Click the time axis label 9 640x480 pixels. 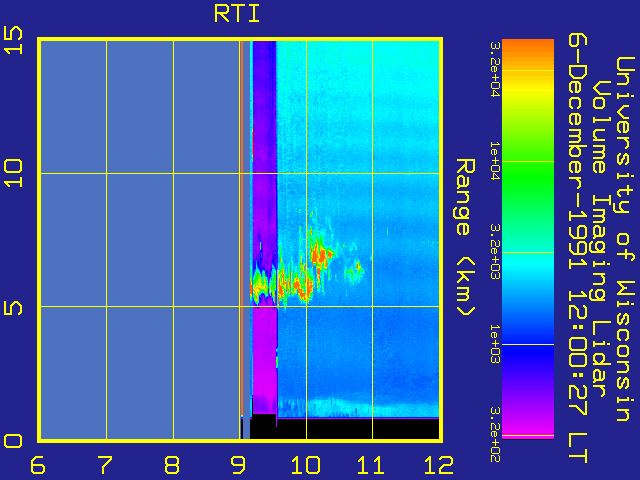click(238, 465)
